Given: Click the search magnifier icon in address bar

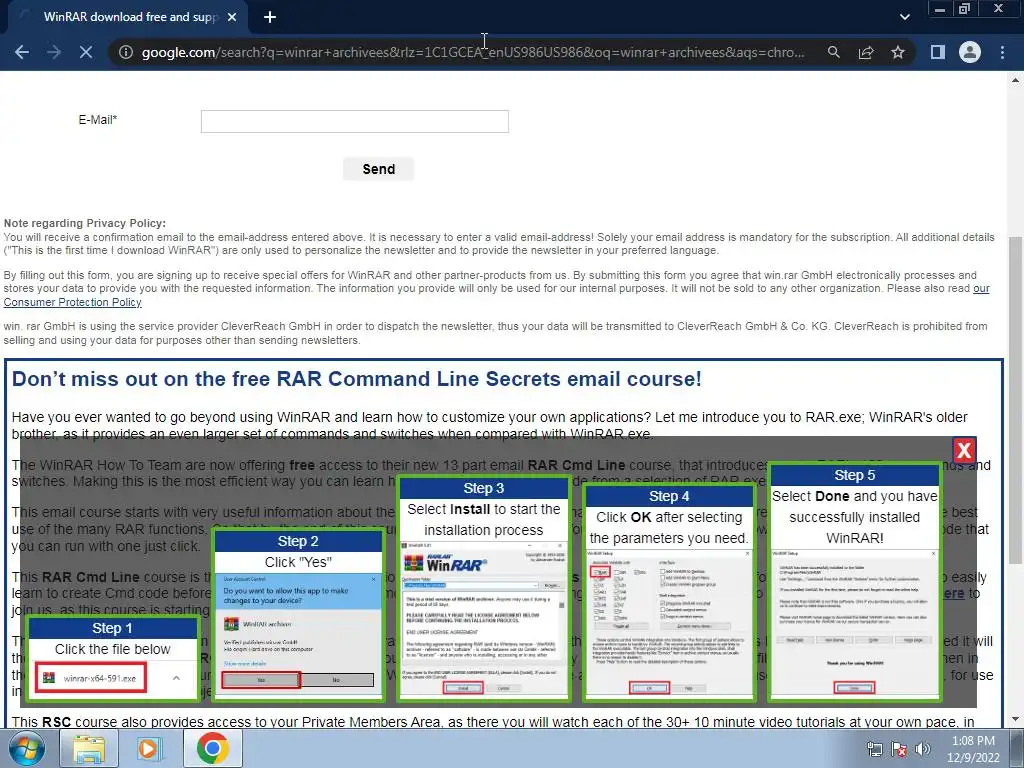Looking at the screenshot, I should 833,52.
